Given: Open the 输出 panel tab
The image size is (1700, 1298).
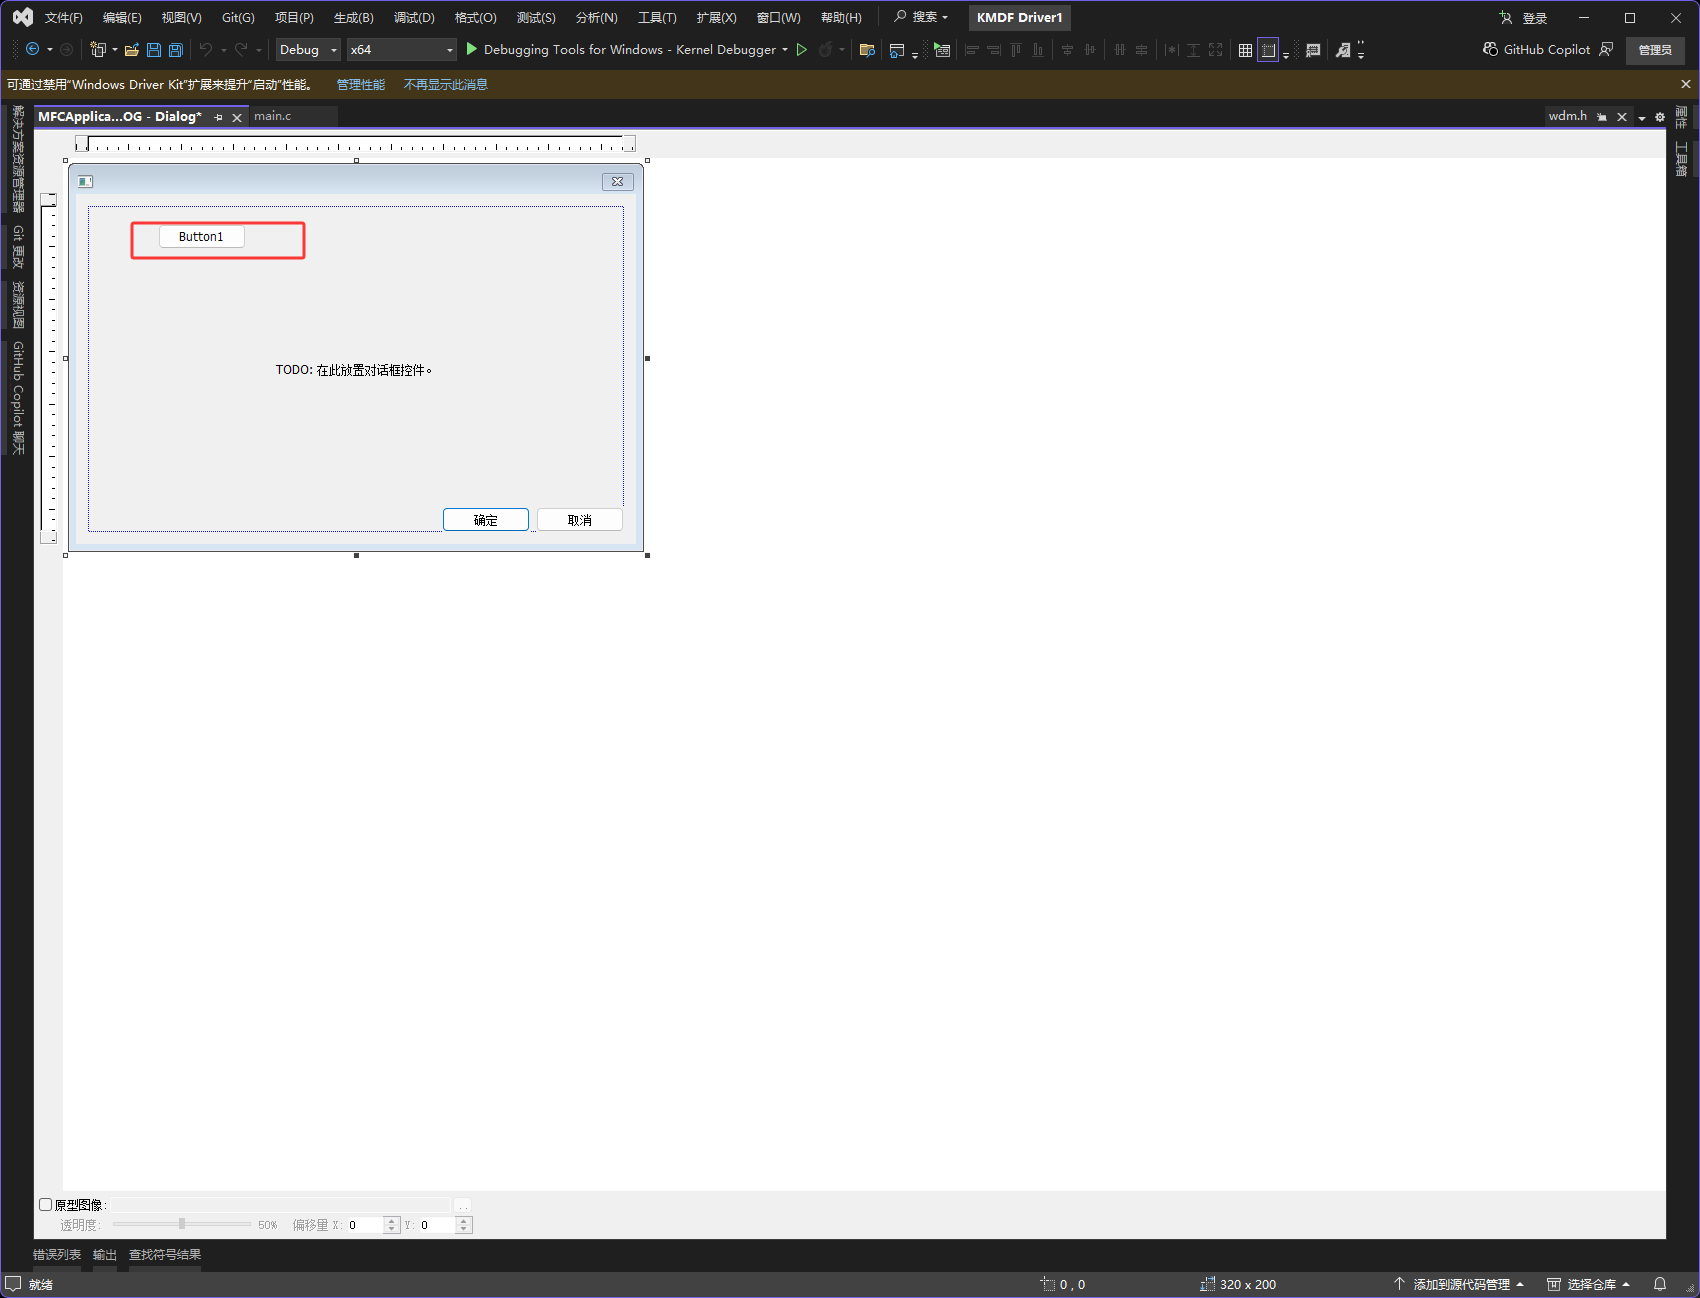Looking at the screenshot, I should click(x=105, y=1254).
